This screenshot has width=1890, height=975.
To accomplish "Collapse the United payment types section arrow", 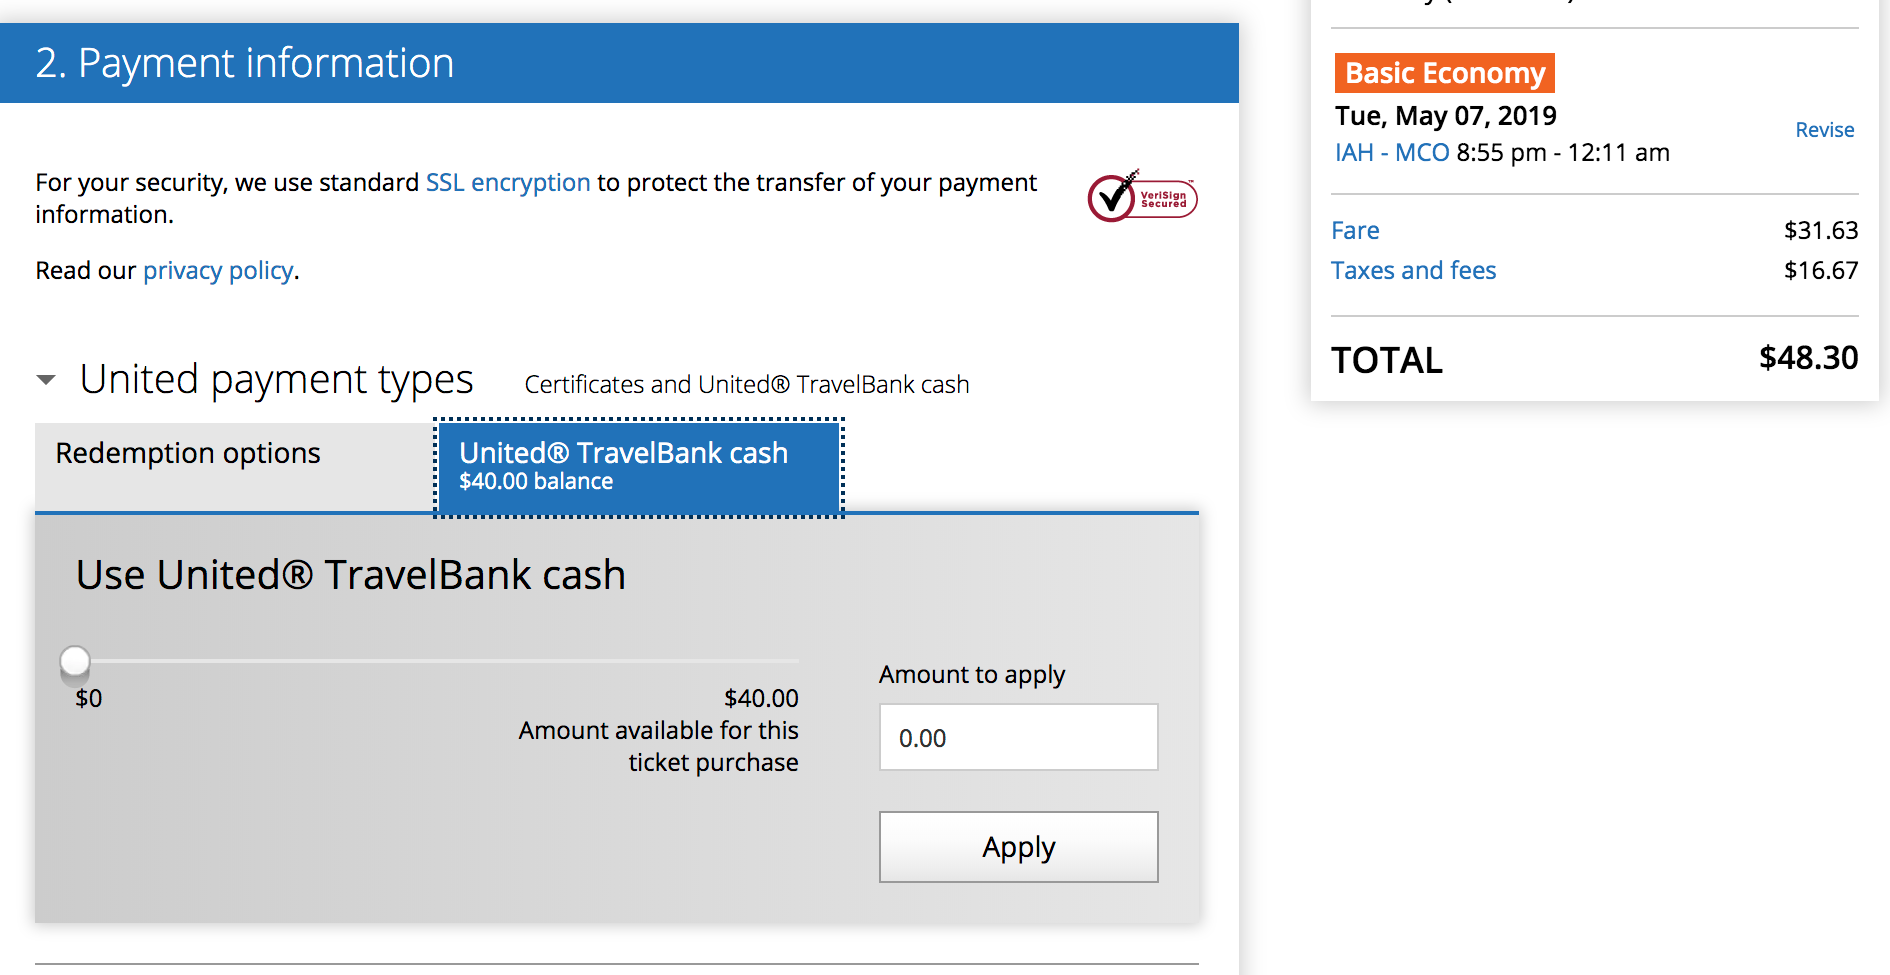I will pyautogui.click(x=46, y=380).
